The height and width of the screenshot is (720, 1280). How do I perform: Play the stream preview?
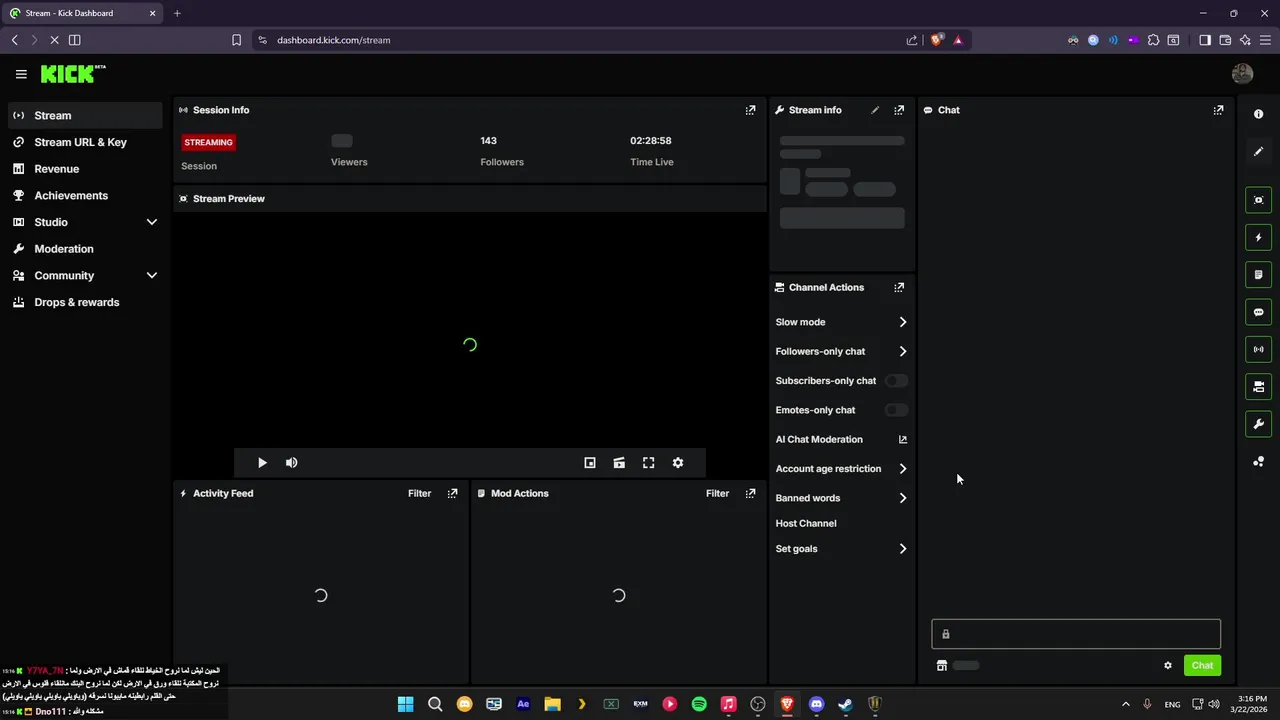[x=262, y=462]
